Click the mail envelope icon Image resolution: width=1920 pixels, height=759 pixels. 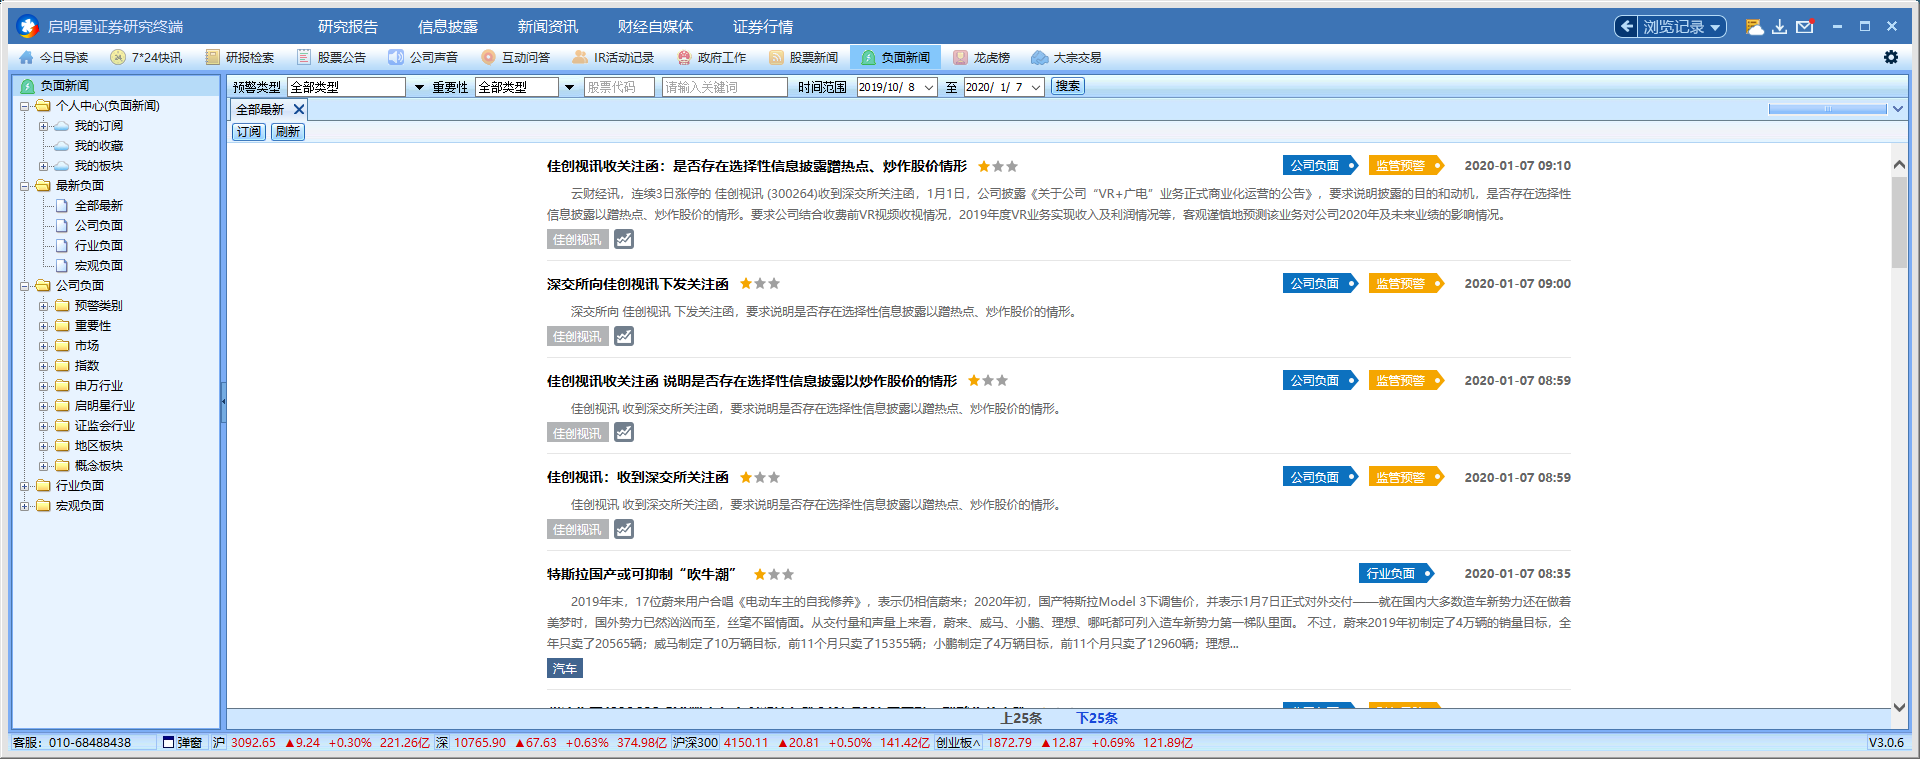1805,27
